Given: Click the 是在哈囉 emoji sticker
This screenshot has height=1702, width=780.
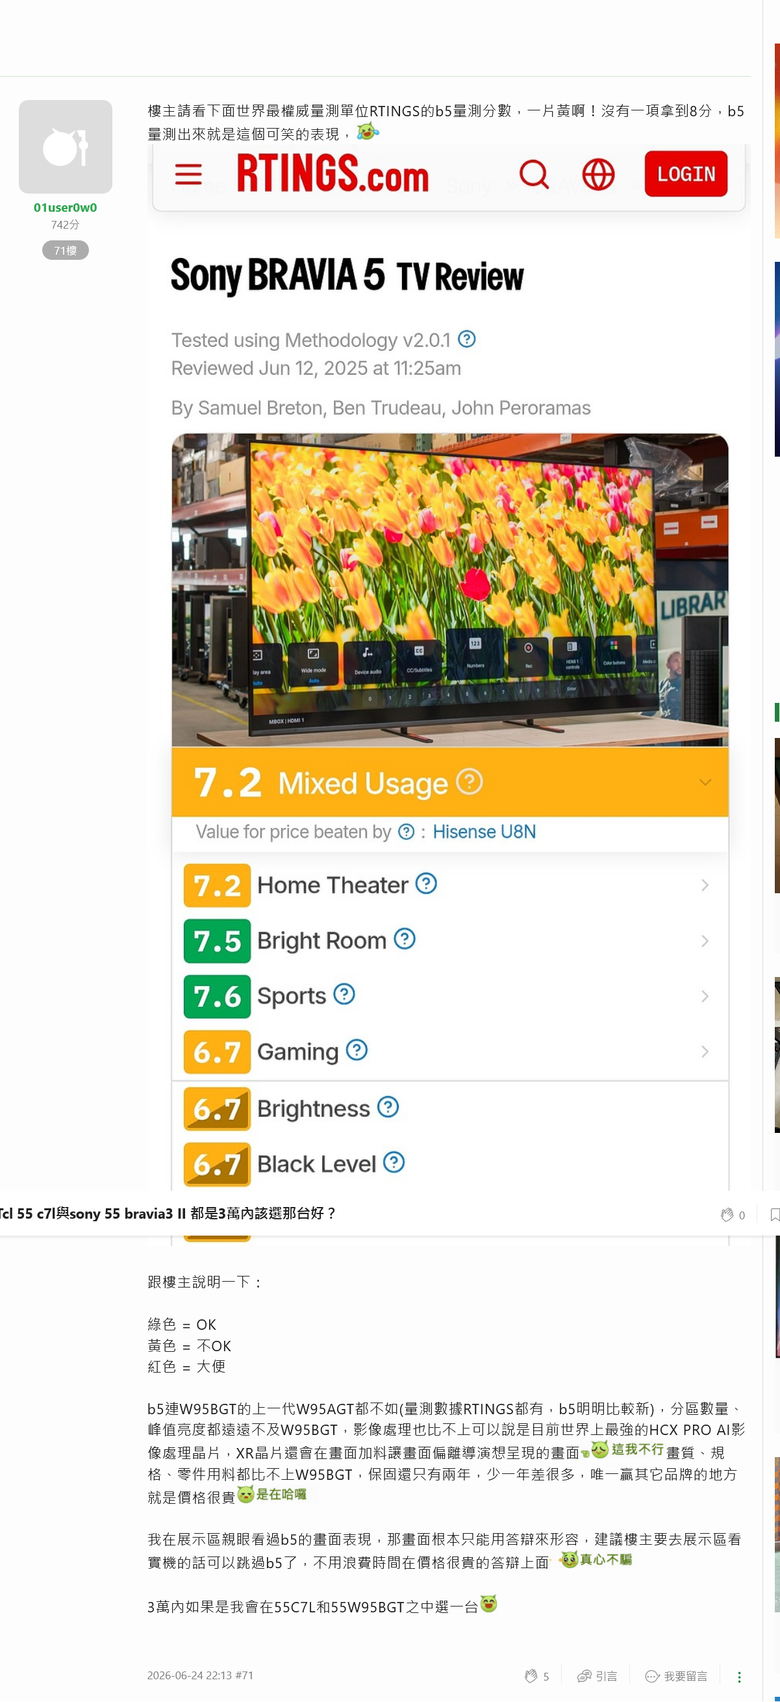Looking at the screenshot, I should coord(272,1494).
